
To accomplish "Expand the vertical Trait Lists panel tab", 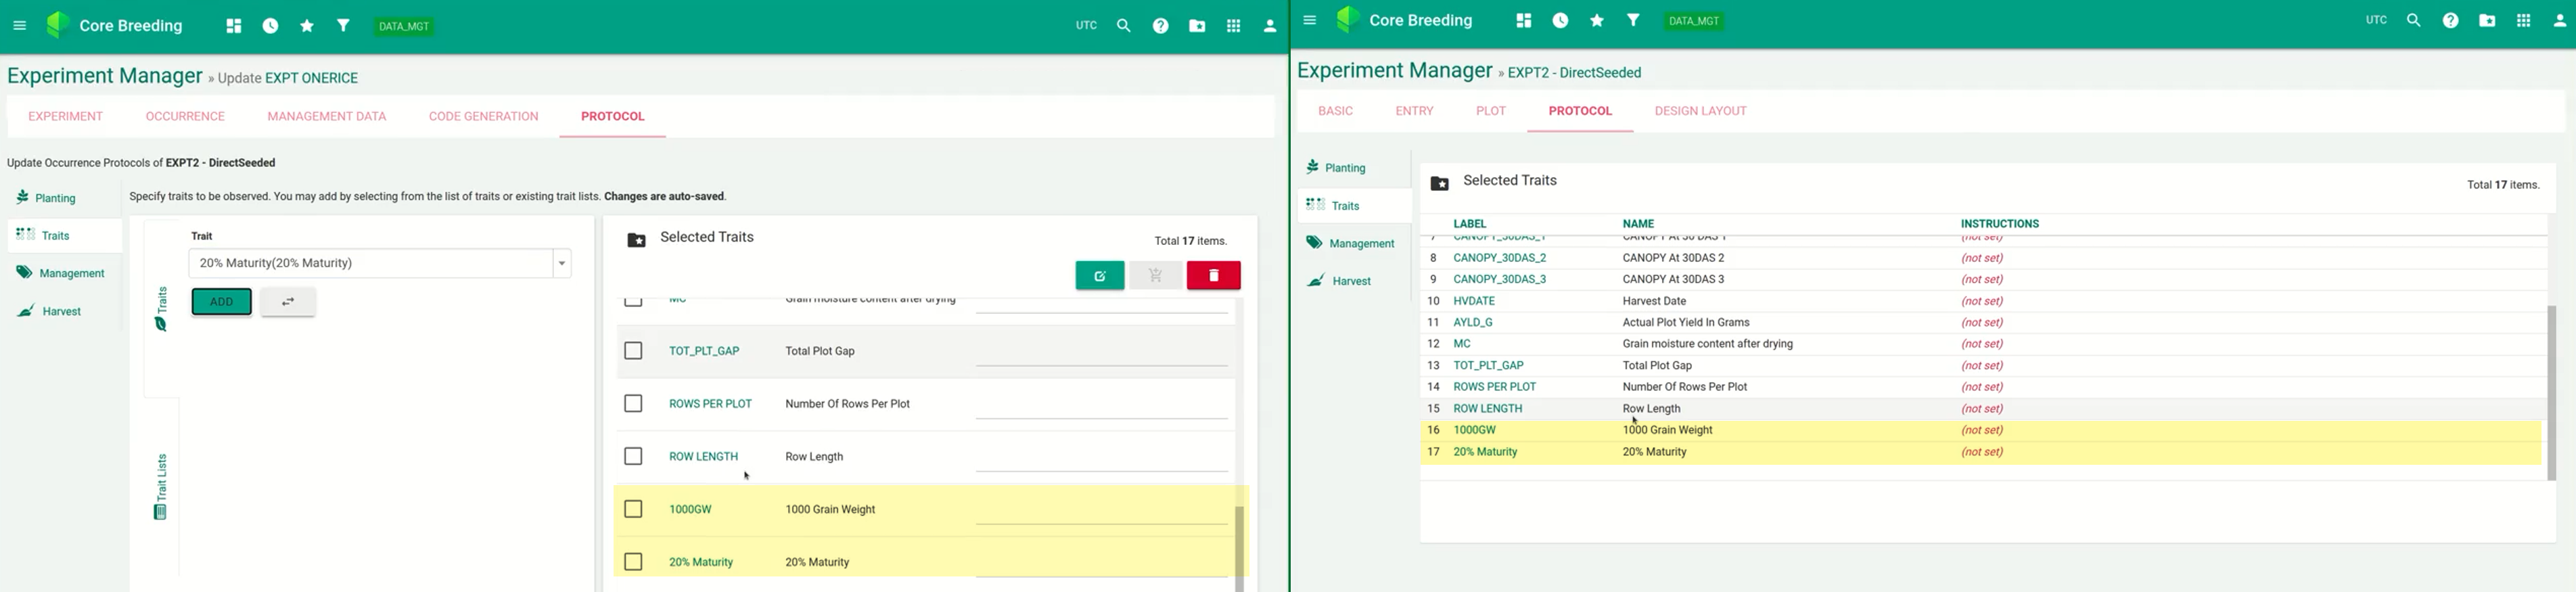I will click(161, 487).
